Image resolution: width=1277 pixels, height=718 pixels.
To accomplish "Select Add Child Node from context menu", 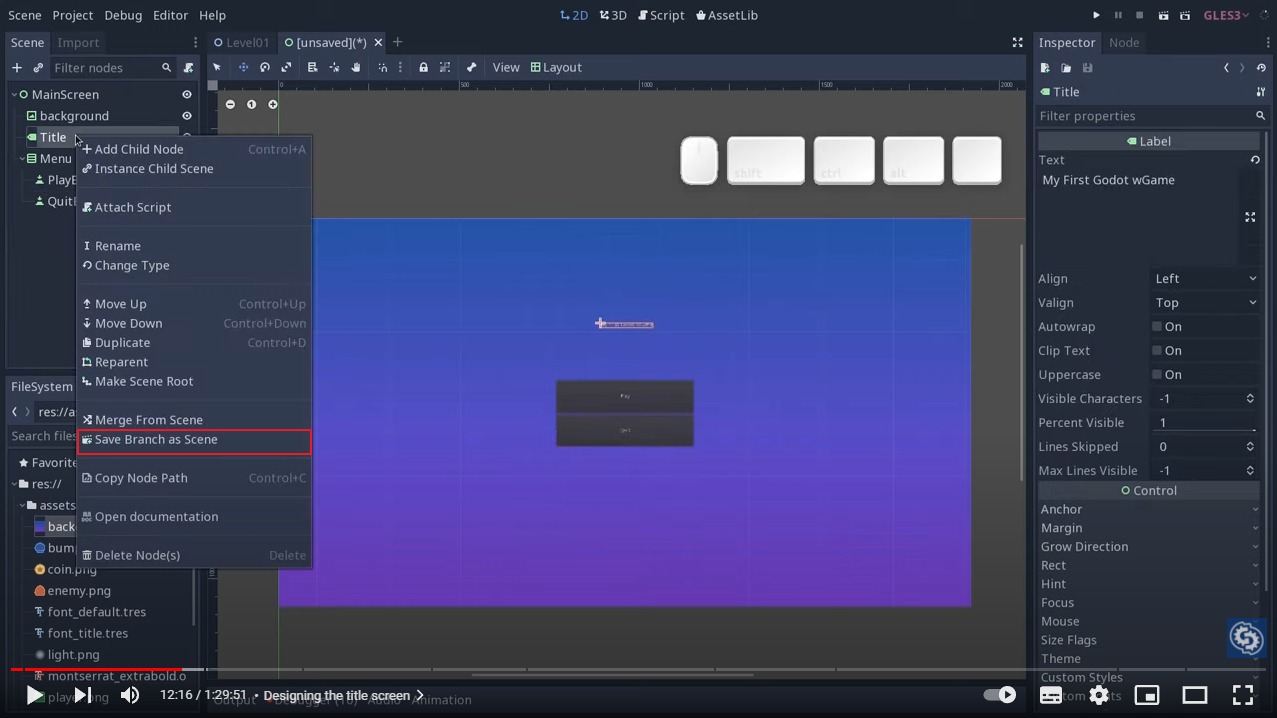I will (x=194, y=149).
